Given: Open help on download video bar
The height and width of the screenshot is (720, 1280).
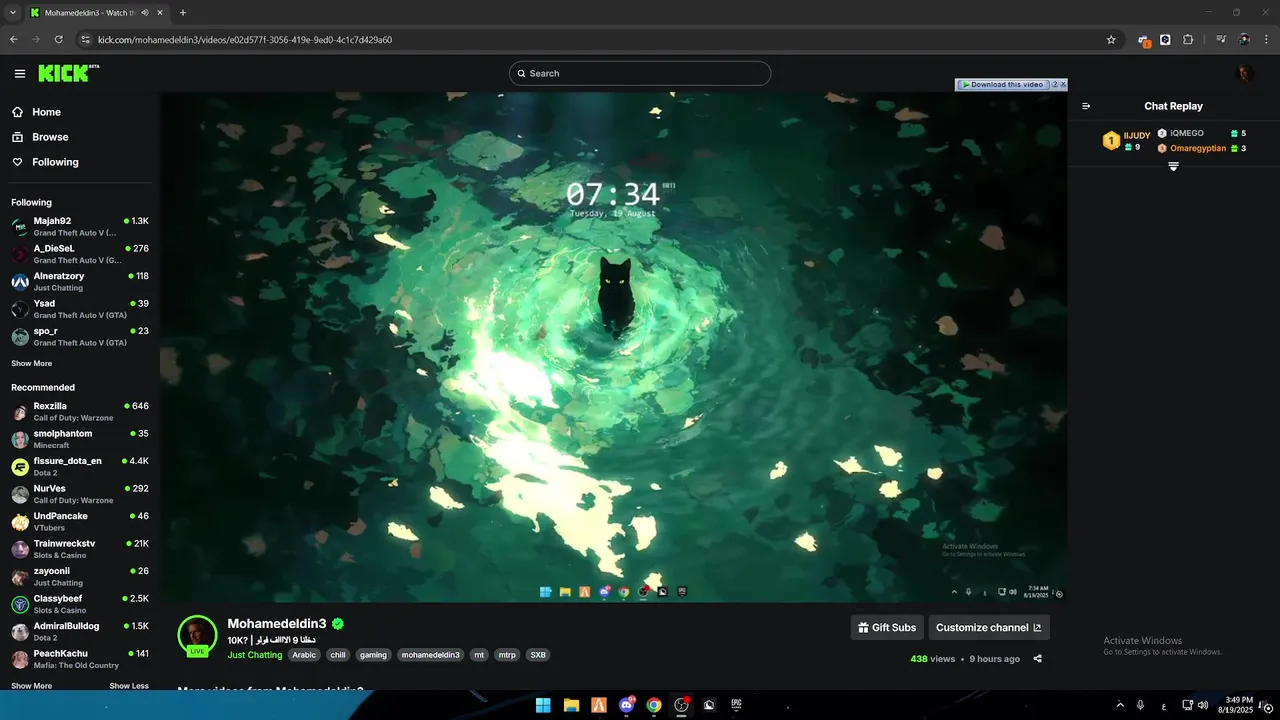Looking at the screenshot, I should pos(1054,85).
